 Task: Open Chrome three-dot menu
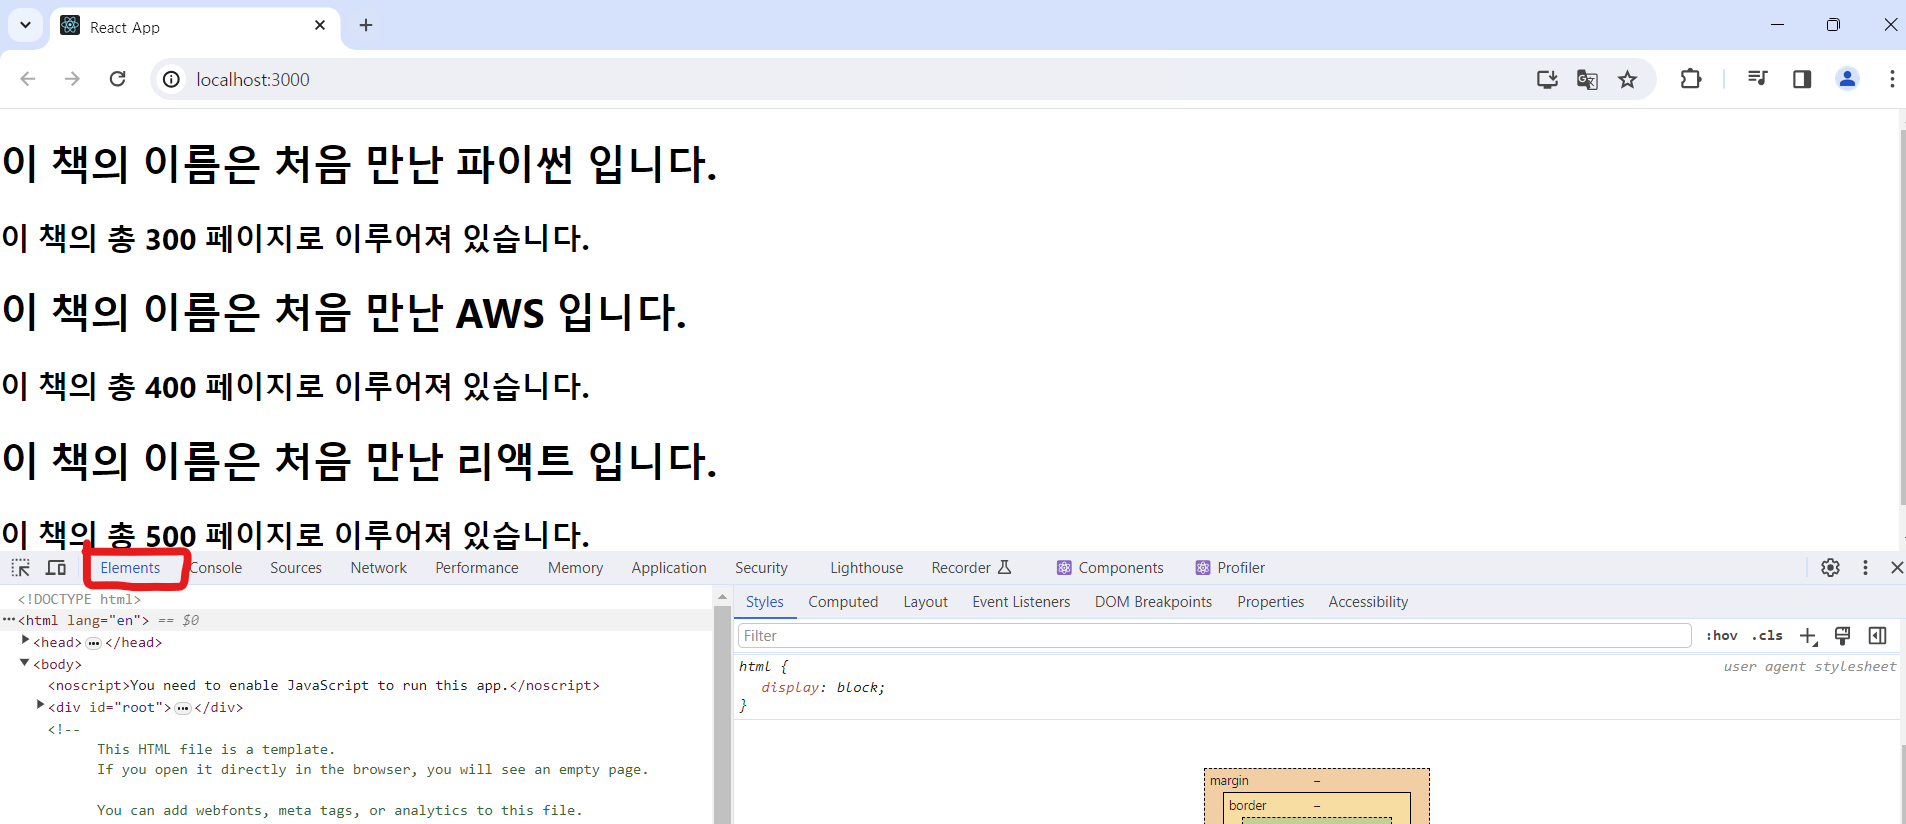1892,79
